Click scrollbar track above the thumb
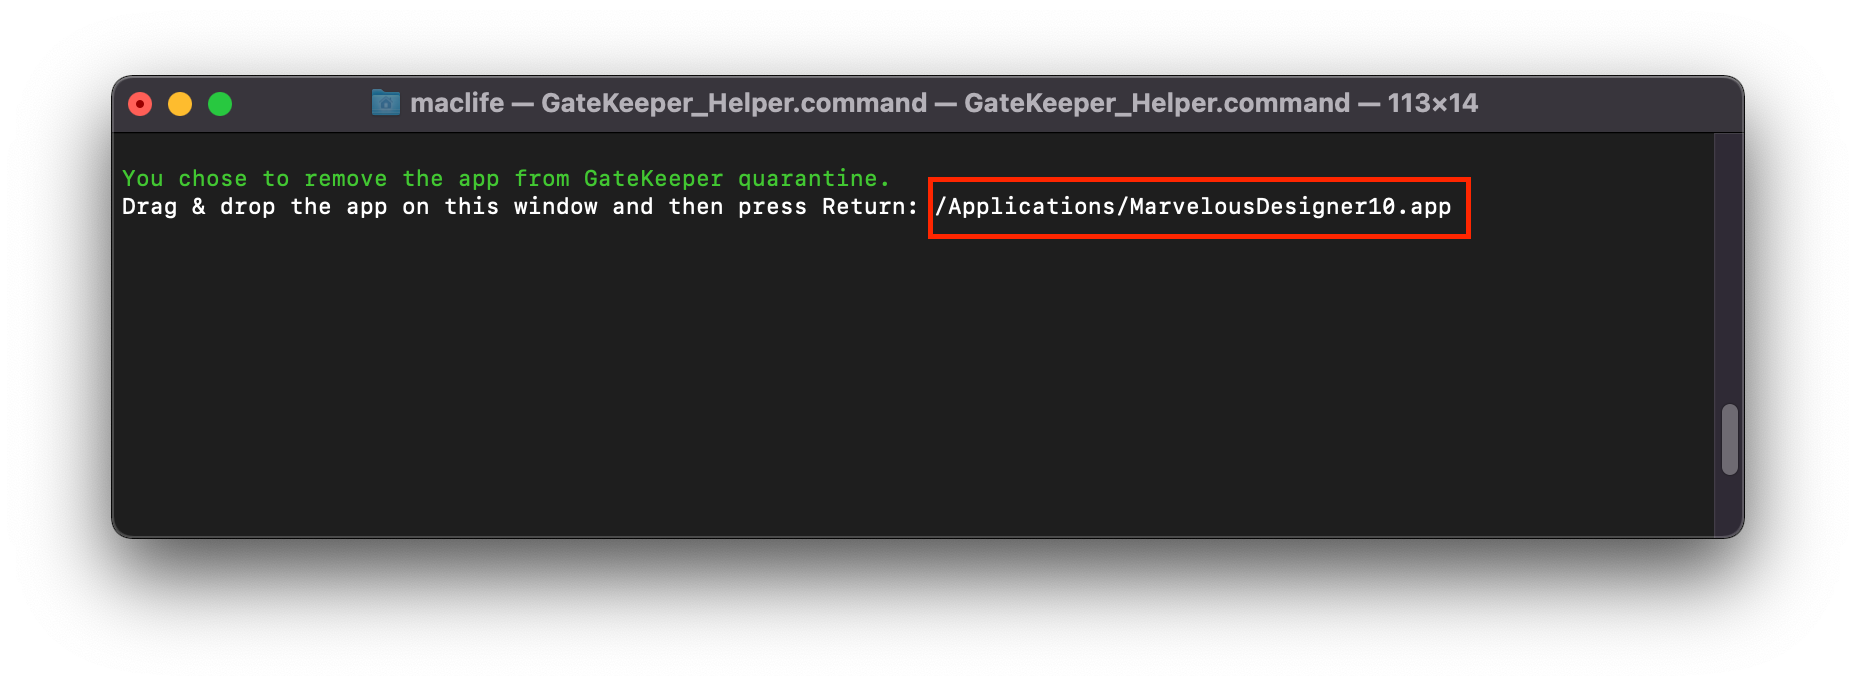1856x686 pixels. [1730, 268]
